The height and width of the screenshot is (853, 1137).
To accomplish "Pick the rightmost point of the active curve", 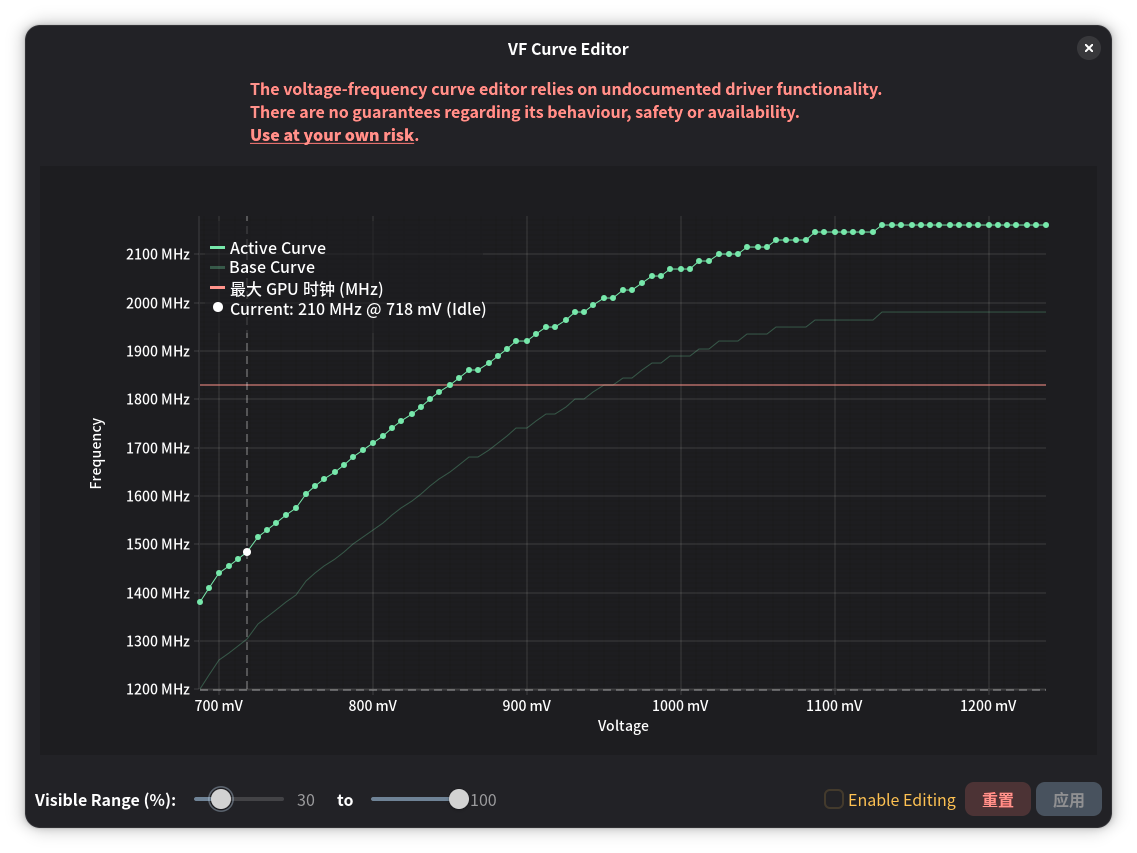I will (x=1046, y=225).
